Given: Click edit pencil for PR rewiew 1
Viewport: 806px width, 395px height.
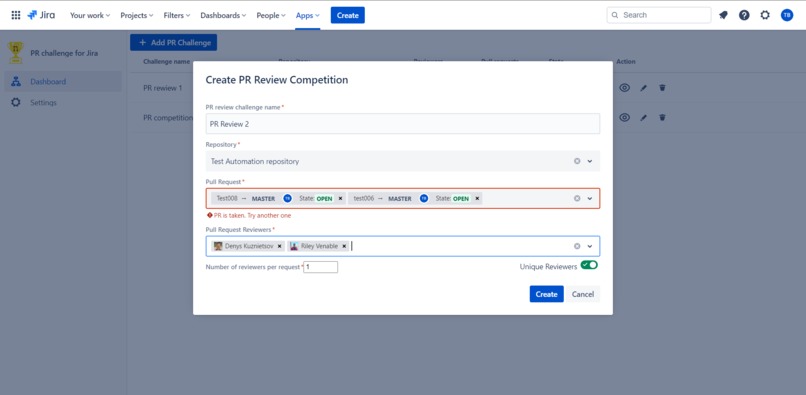Looking at the screenshot, I should click(x=643, y=88).
